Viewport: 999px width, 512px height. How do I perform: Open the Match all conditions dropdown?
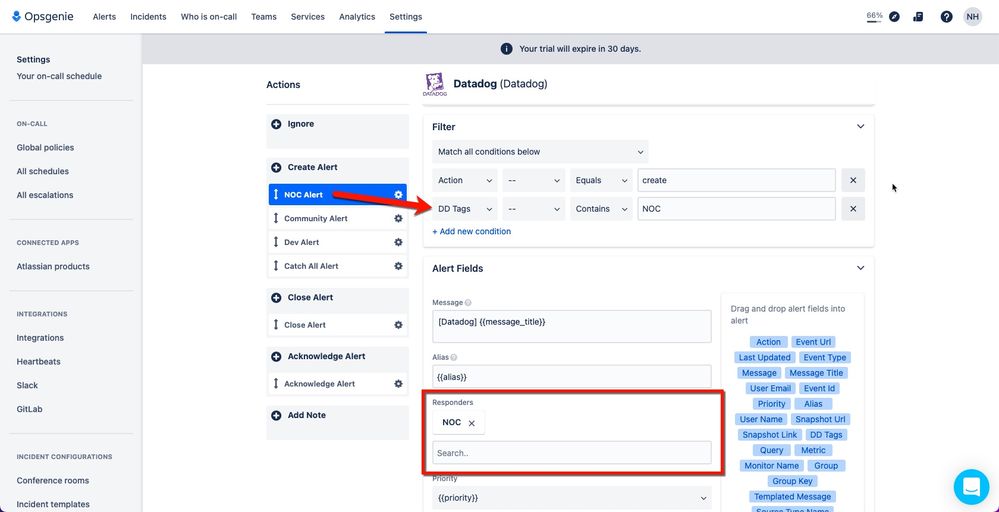coord(540,152)
